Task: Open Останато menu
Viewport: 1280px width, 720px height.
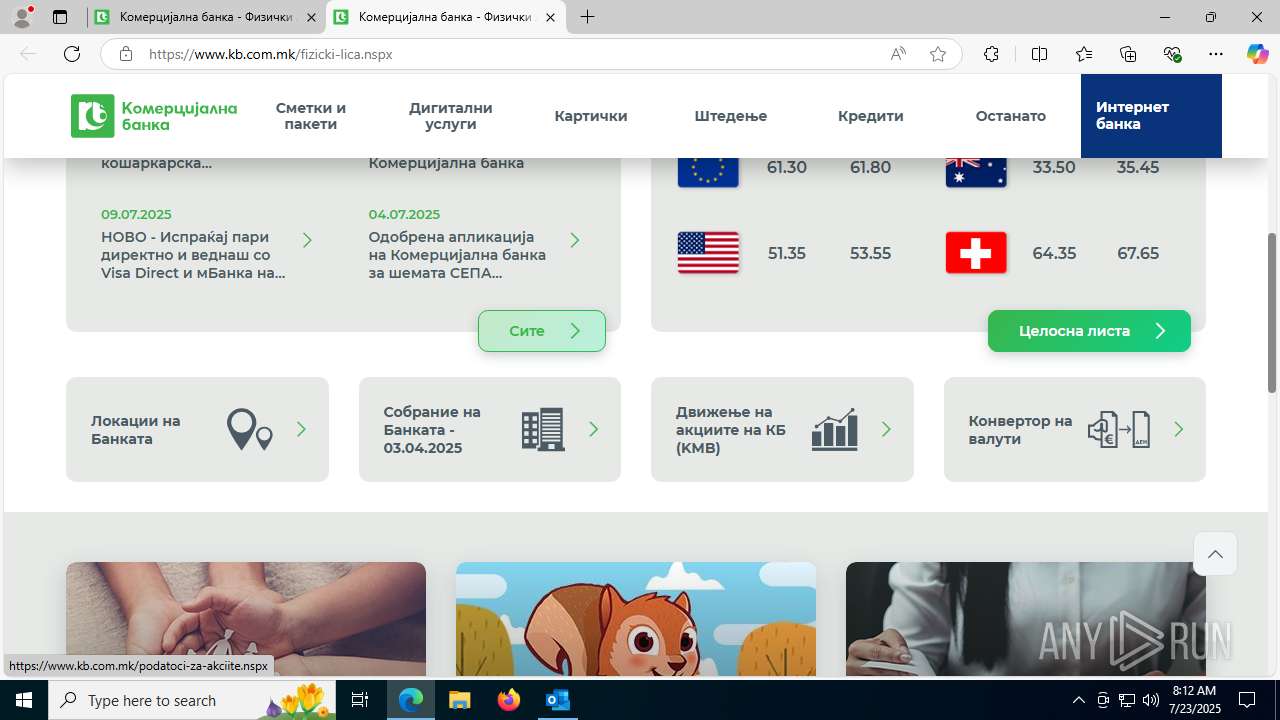Action: click(1011, 116)
